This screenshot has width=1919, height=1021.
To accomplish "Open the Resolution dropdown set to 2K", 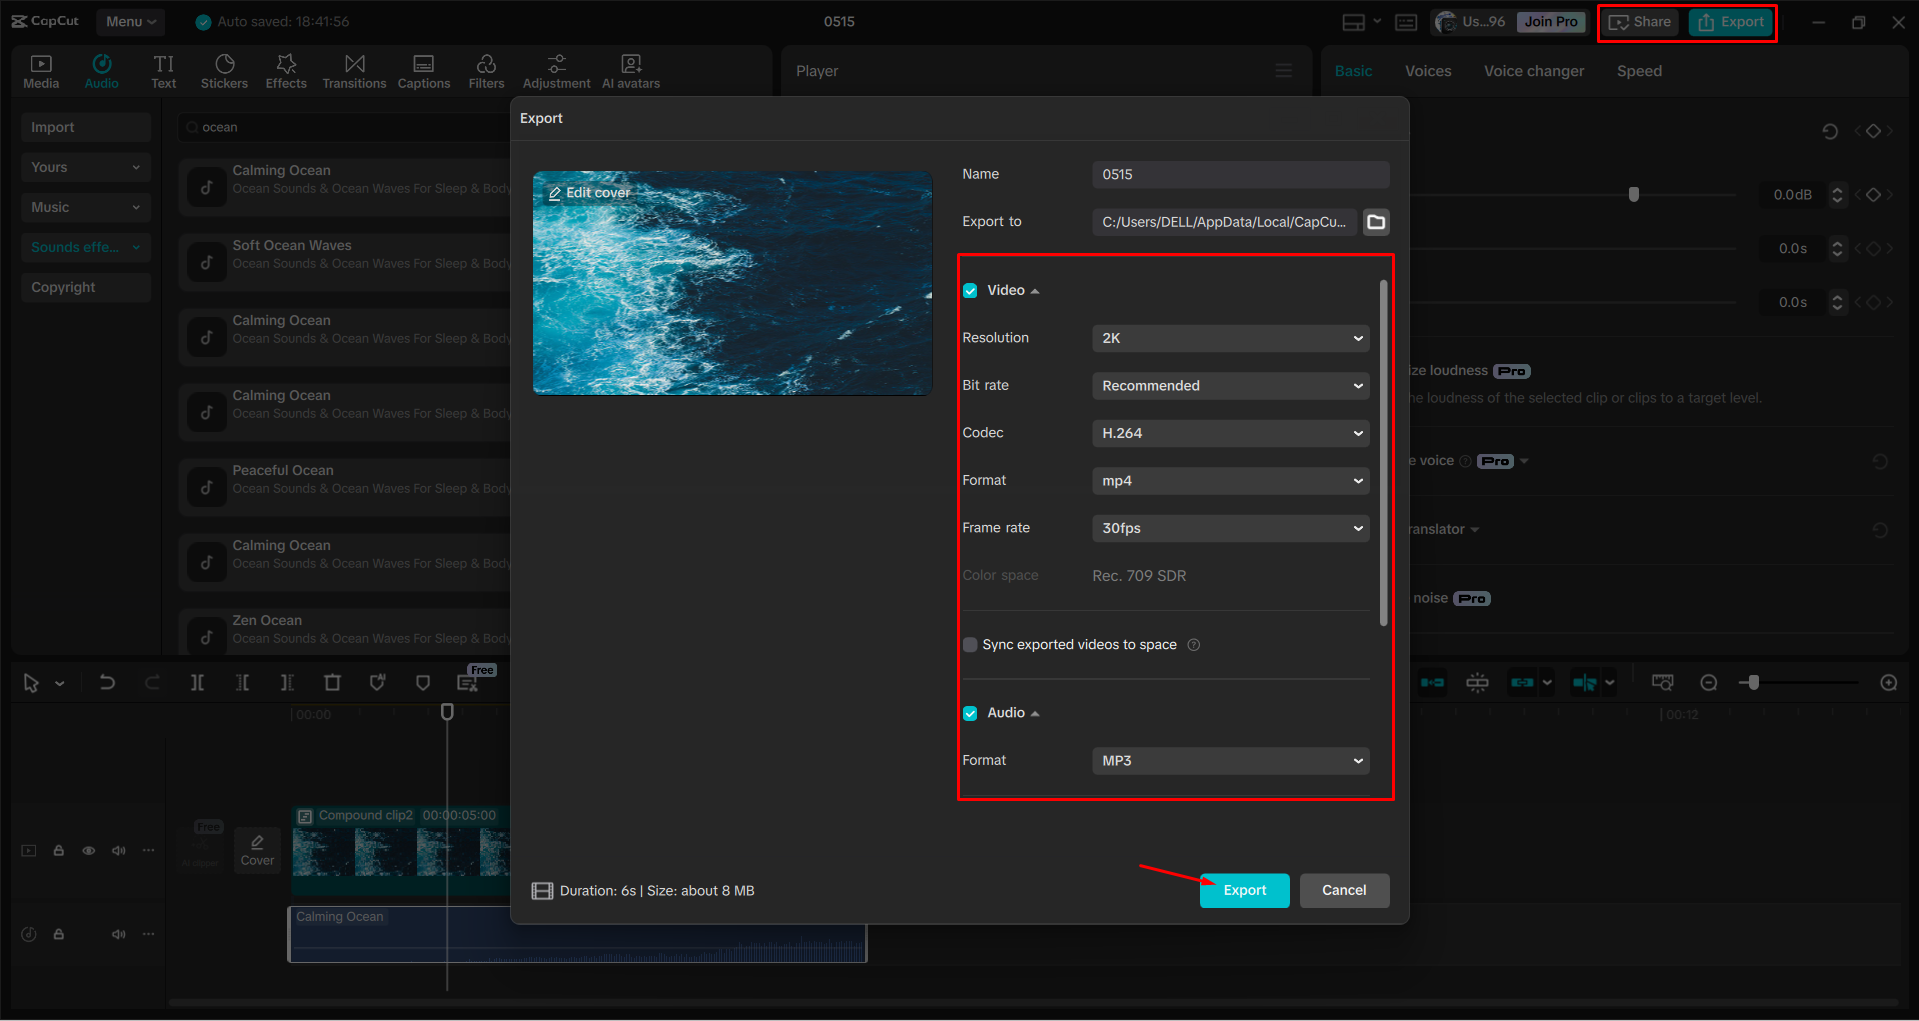I will [1230, 338].
